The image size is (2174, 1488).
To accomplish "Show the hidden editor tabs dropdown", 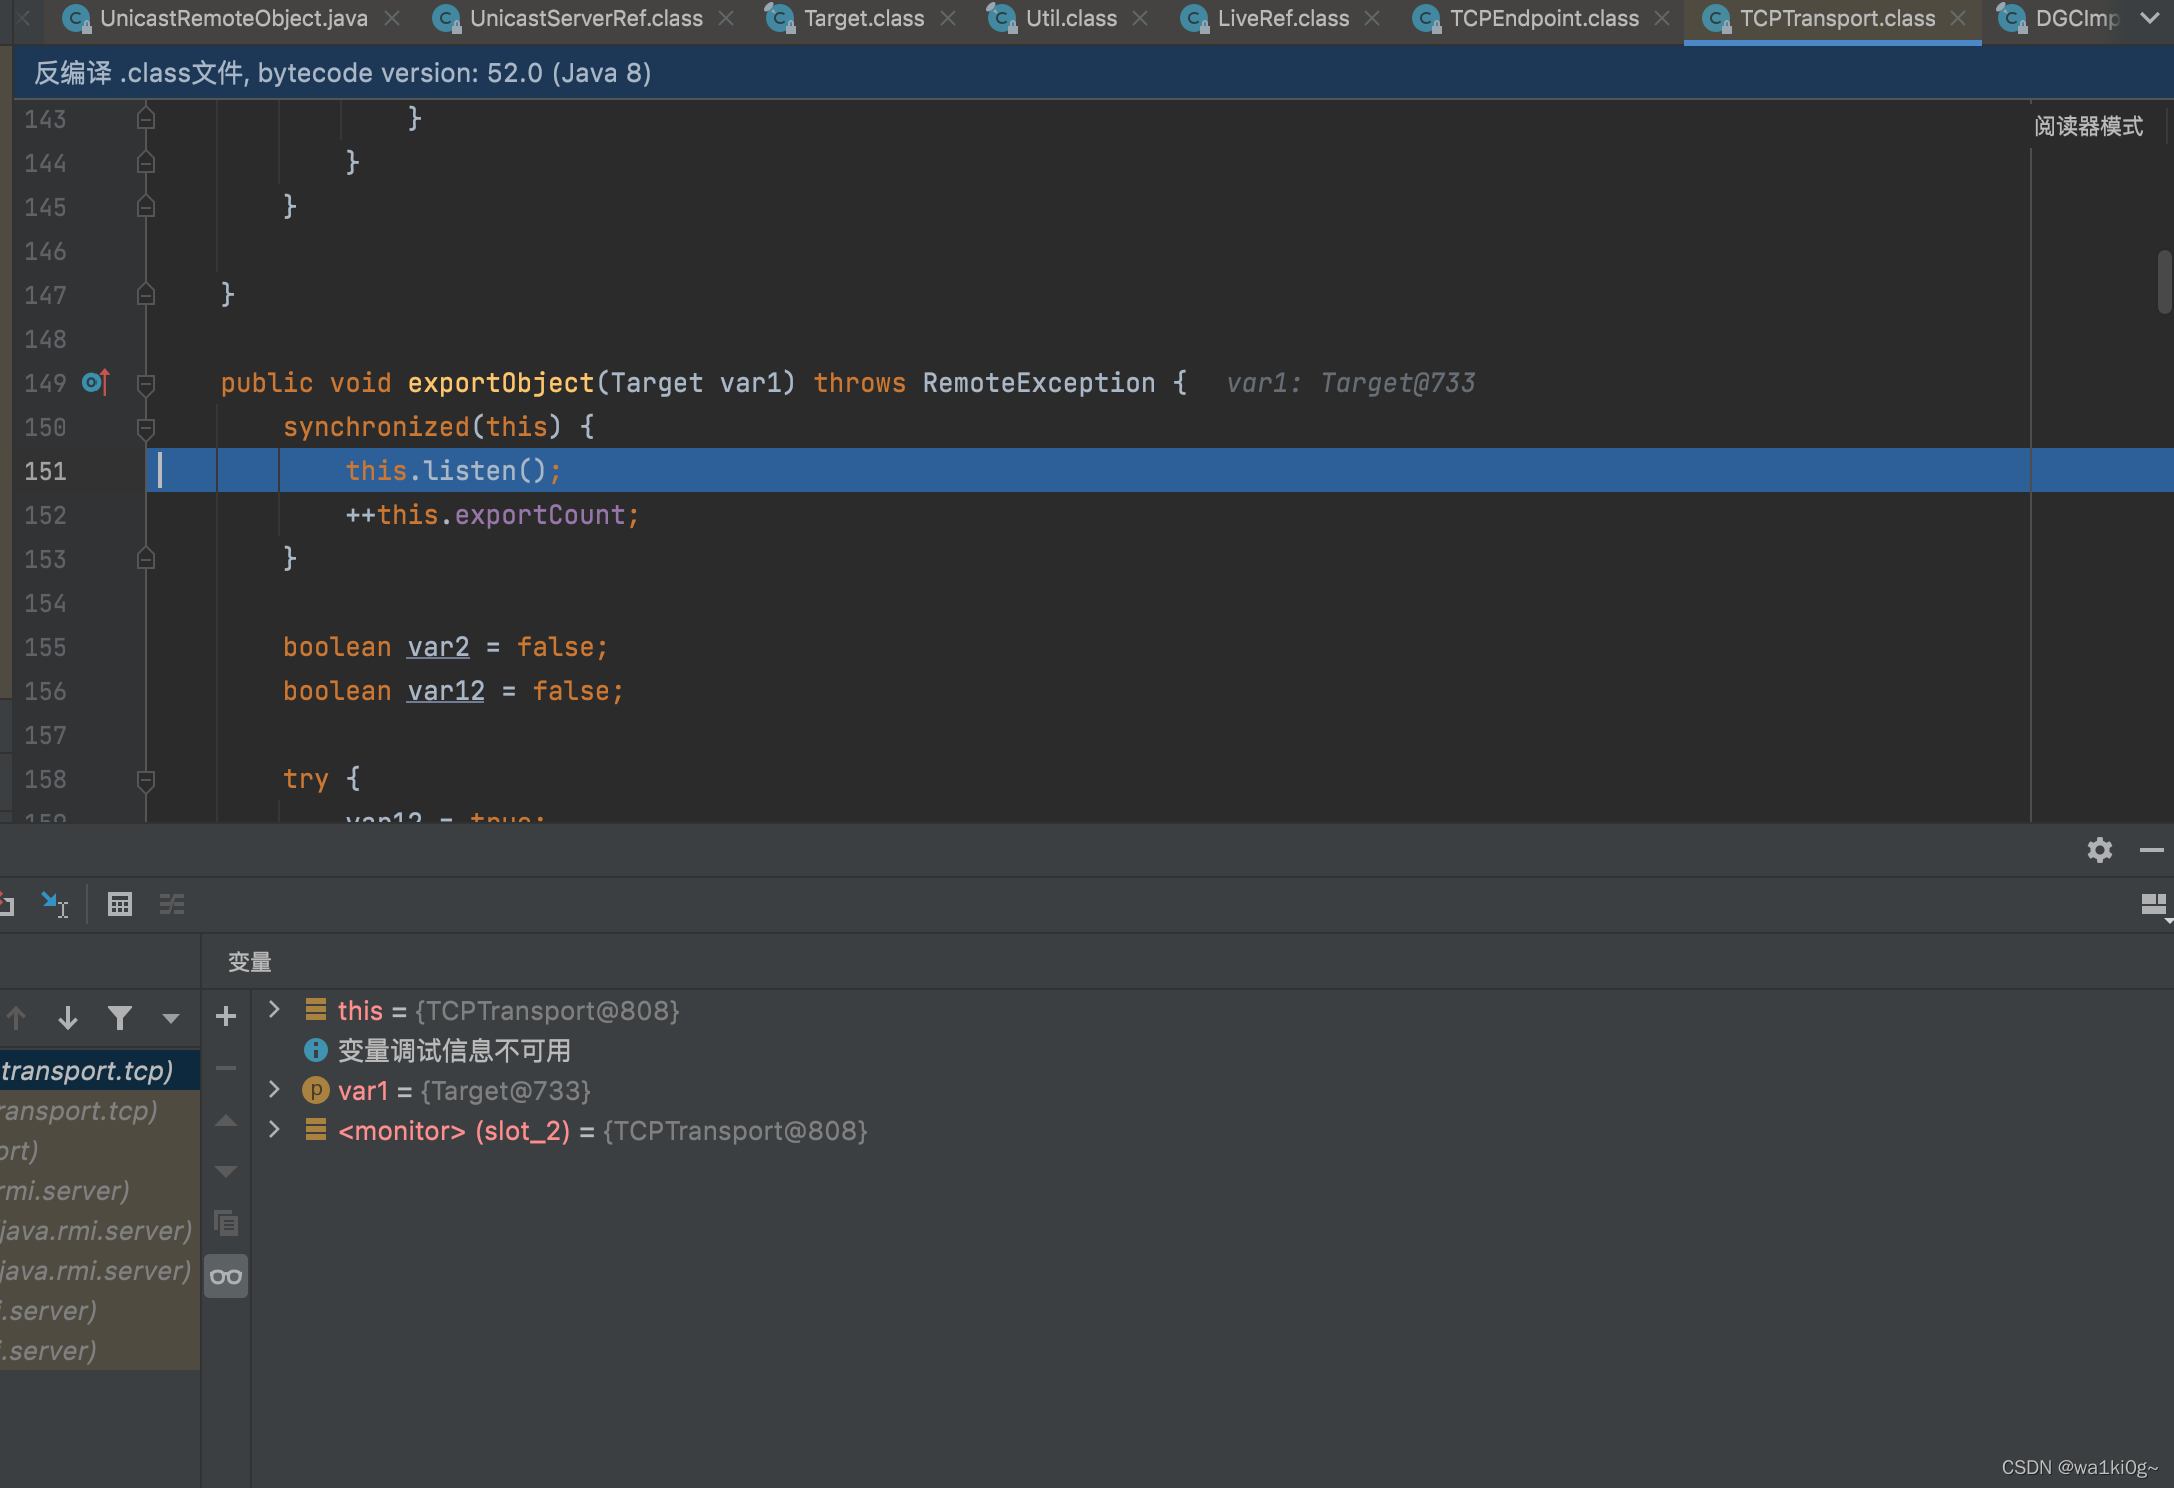I will click(x=2149, y=19).
